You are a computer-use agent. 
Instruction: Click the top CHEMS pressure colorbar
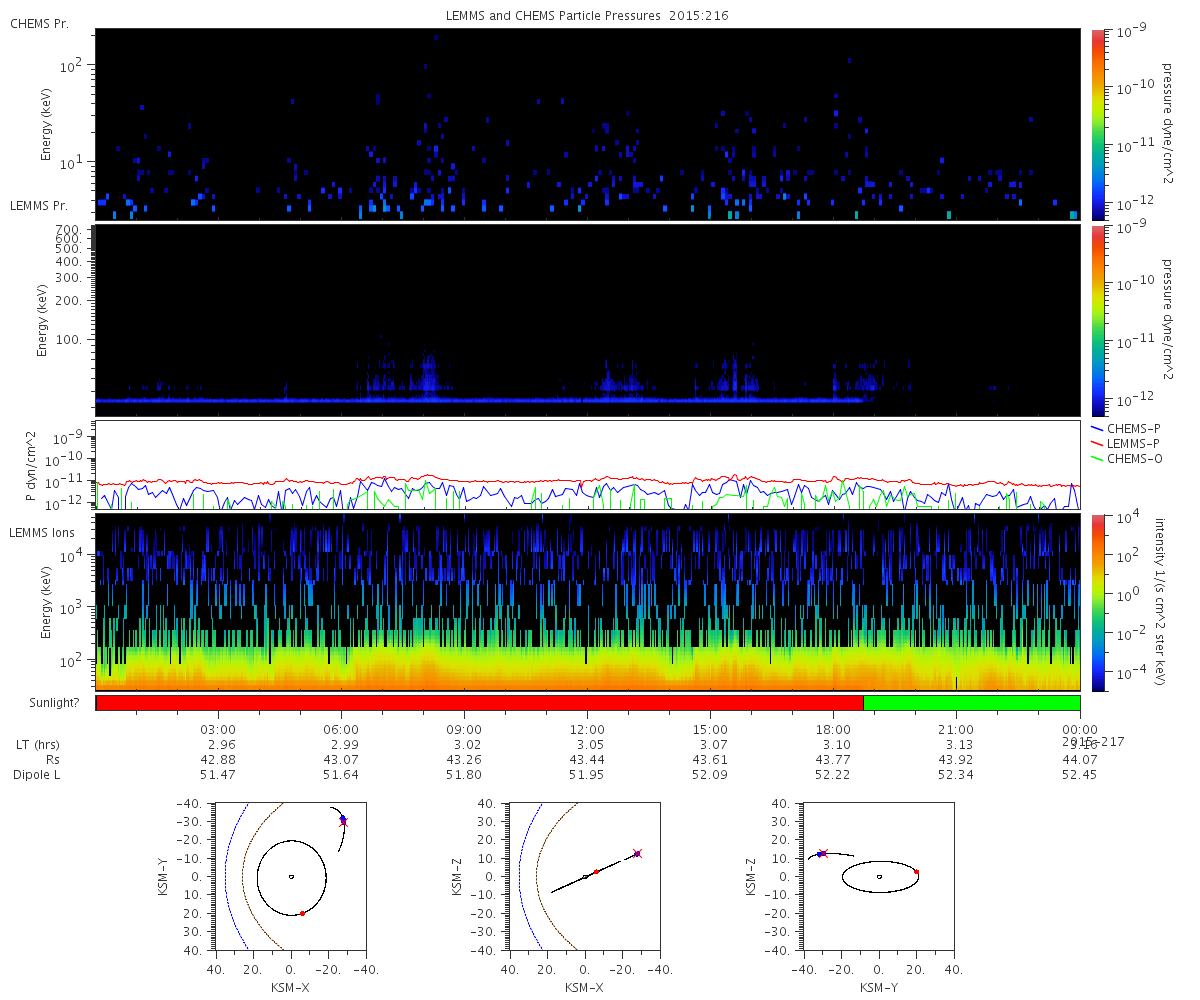(x=1098, y=123)
